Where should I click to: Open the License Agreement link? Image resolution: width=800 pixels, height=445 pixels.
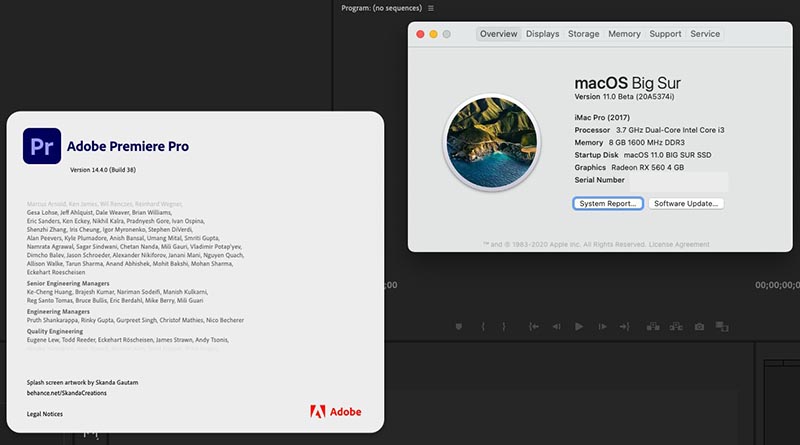(x=679, y=244)
